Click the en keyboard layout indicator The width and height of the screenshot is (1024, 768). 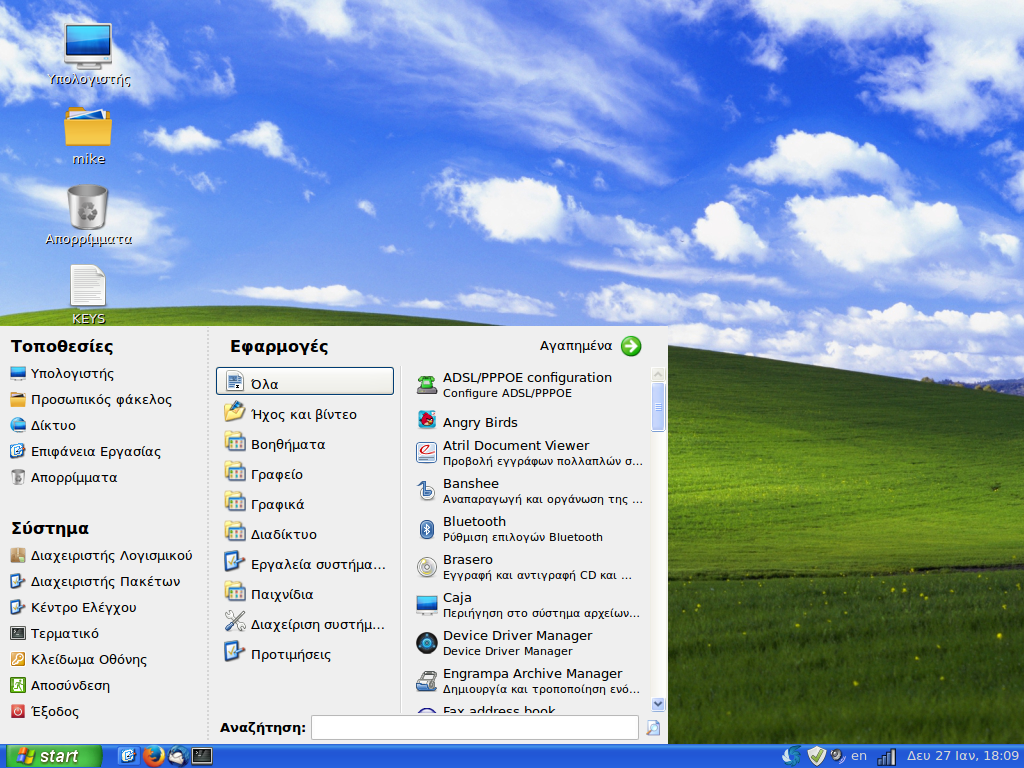[859, 756]
